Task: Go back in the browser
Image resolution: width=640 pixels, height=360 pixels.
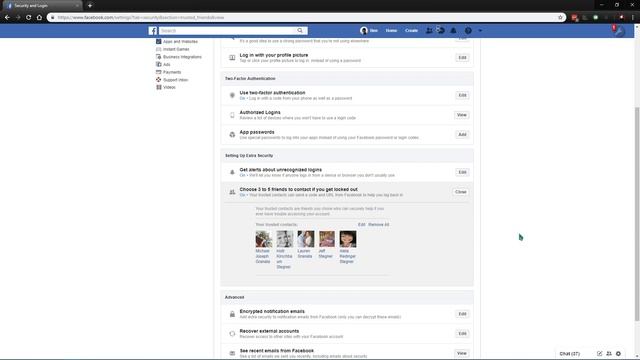Action: [x=7, y=18]
